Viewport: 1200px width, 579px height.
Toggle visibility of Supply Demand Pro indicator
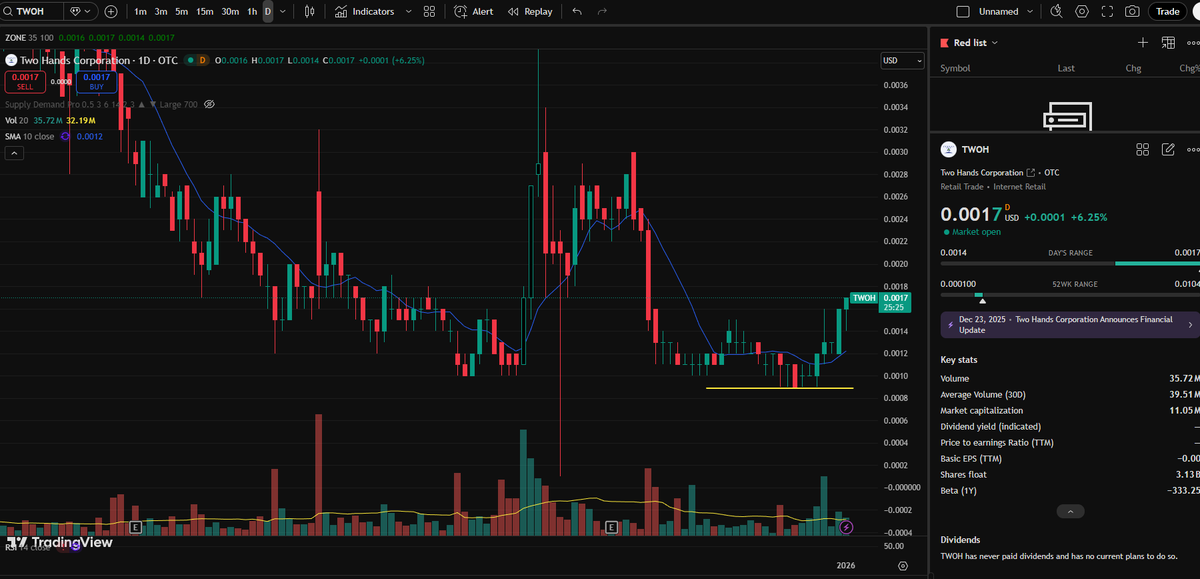click(x=209, y=104)
